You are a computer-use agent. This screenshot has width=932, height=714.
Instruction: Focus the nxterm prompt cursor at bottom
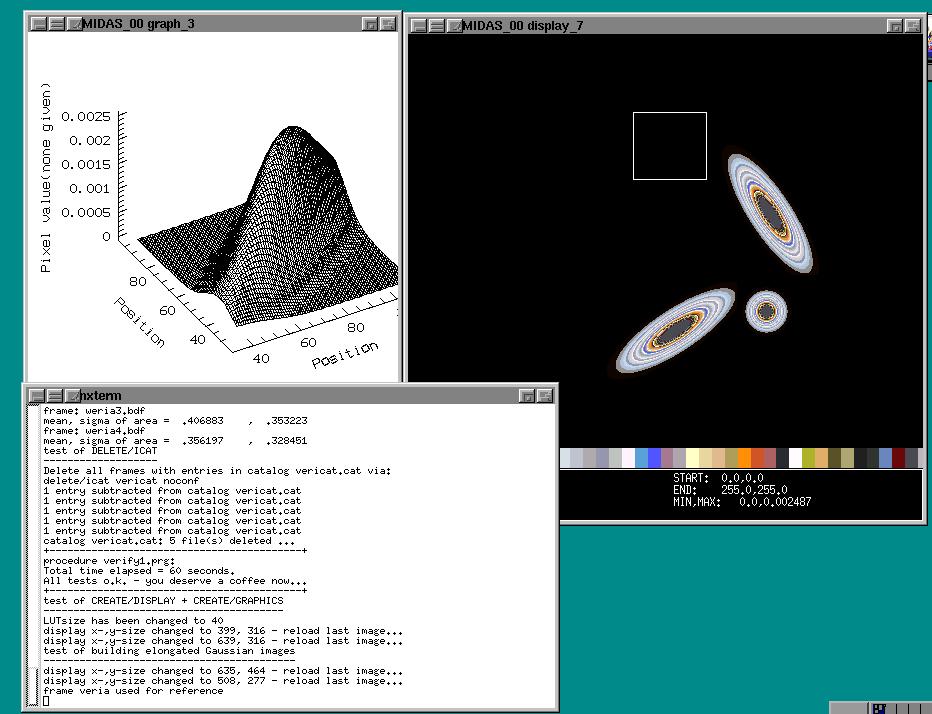coord(47,700)
